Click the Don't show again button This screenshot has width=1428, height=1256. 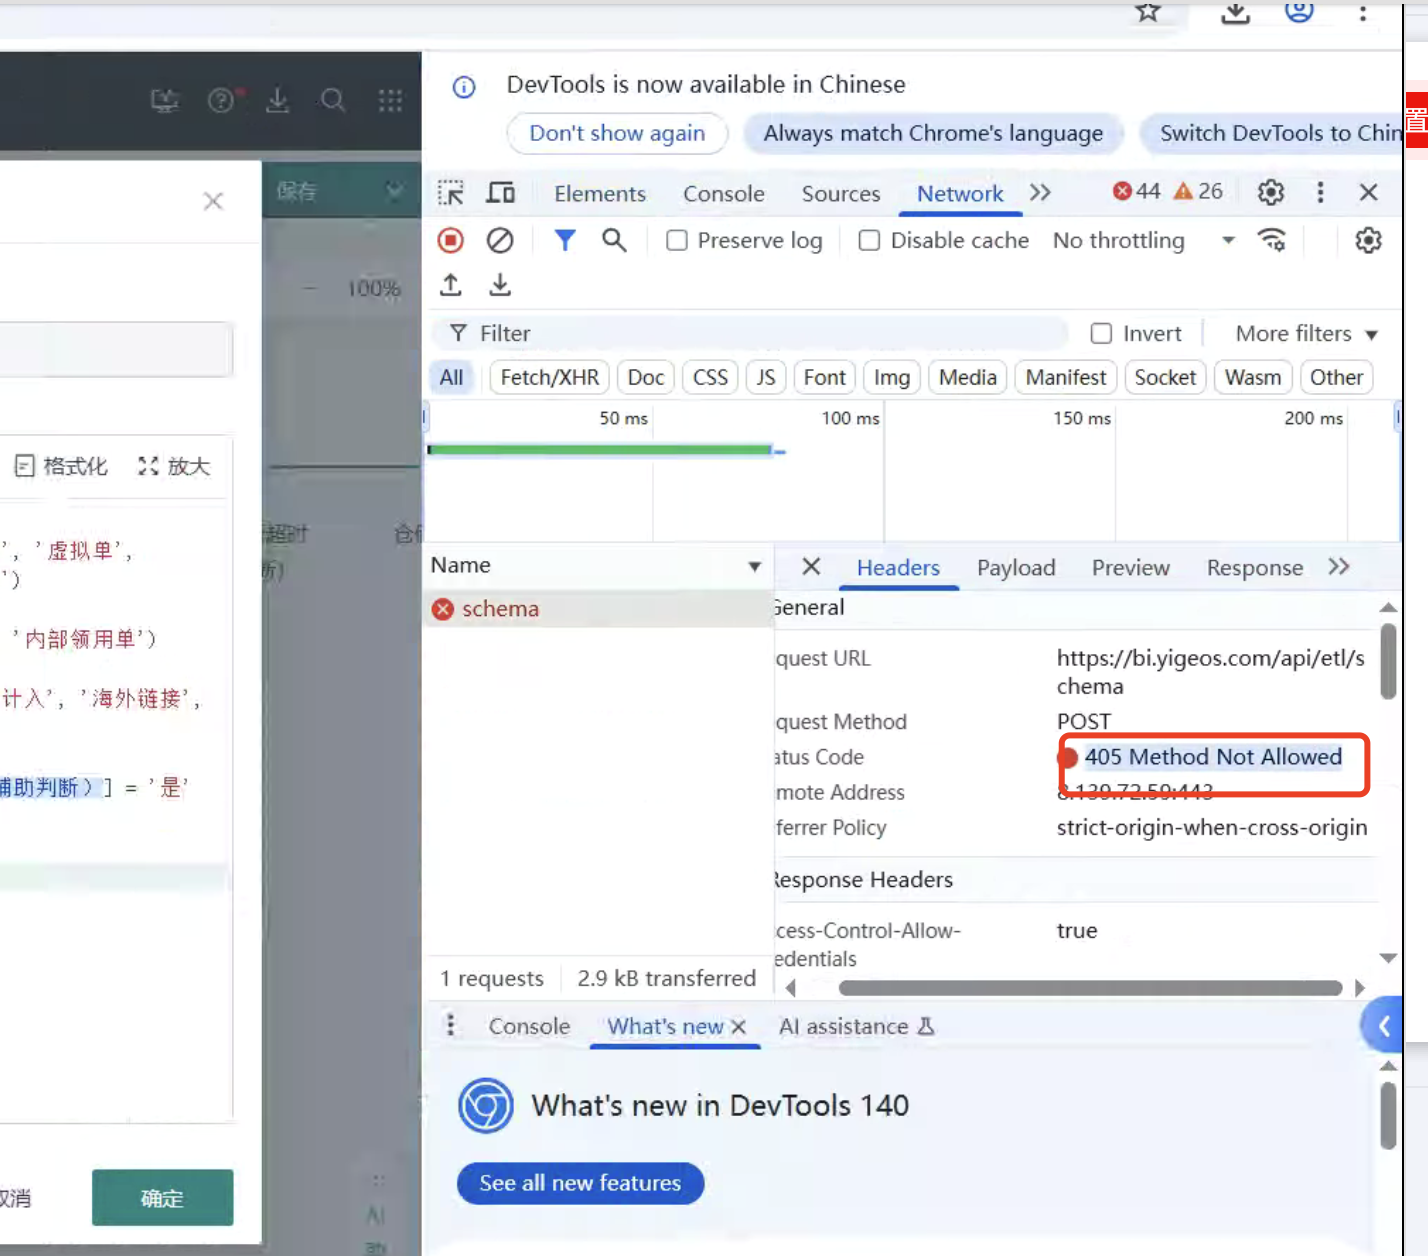coord(617,134)
